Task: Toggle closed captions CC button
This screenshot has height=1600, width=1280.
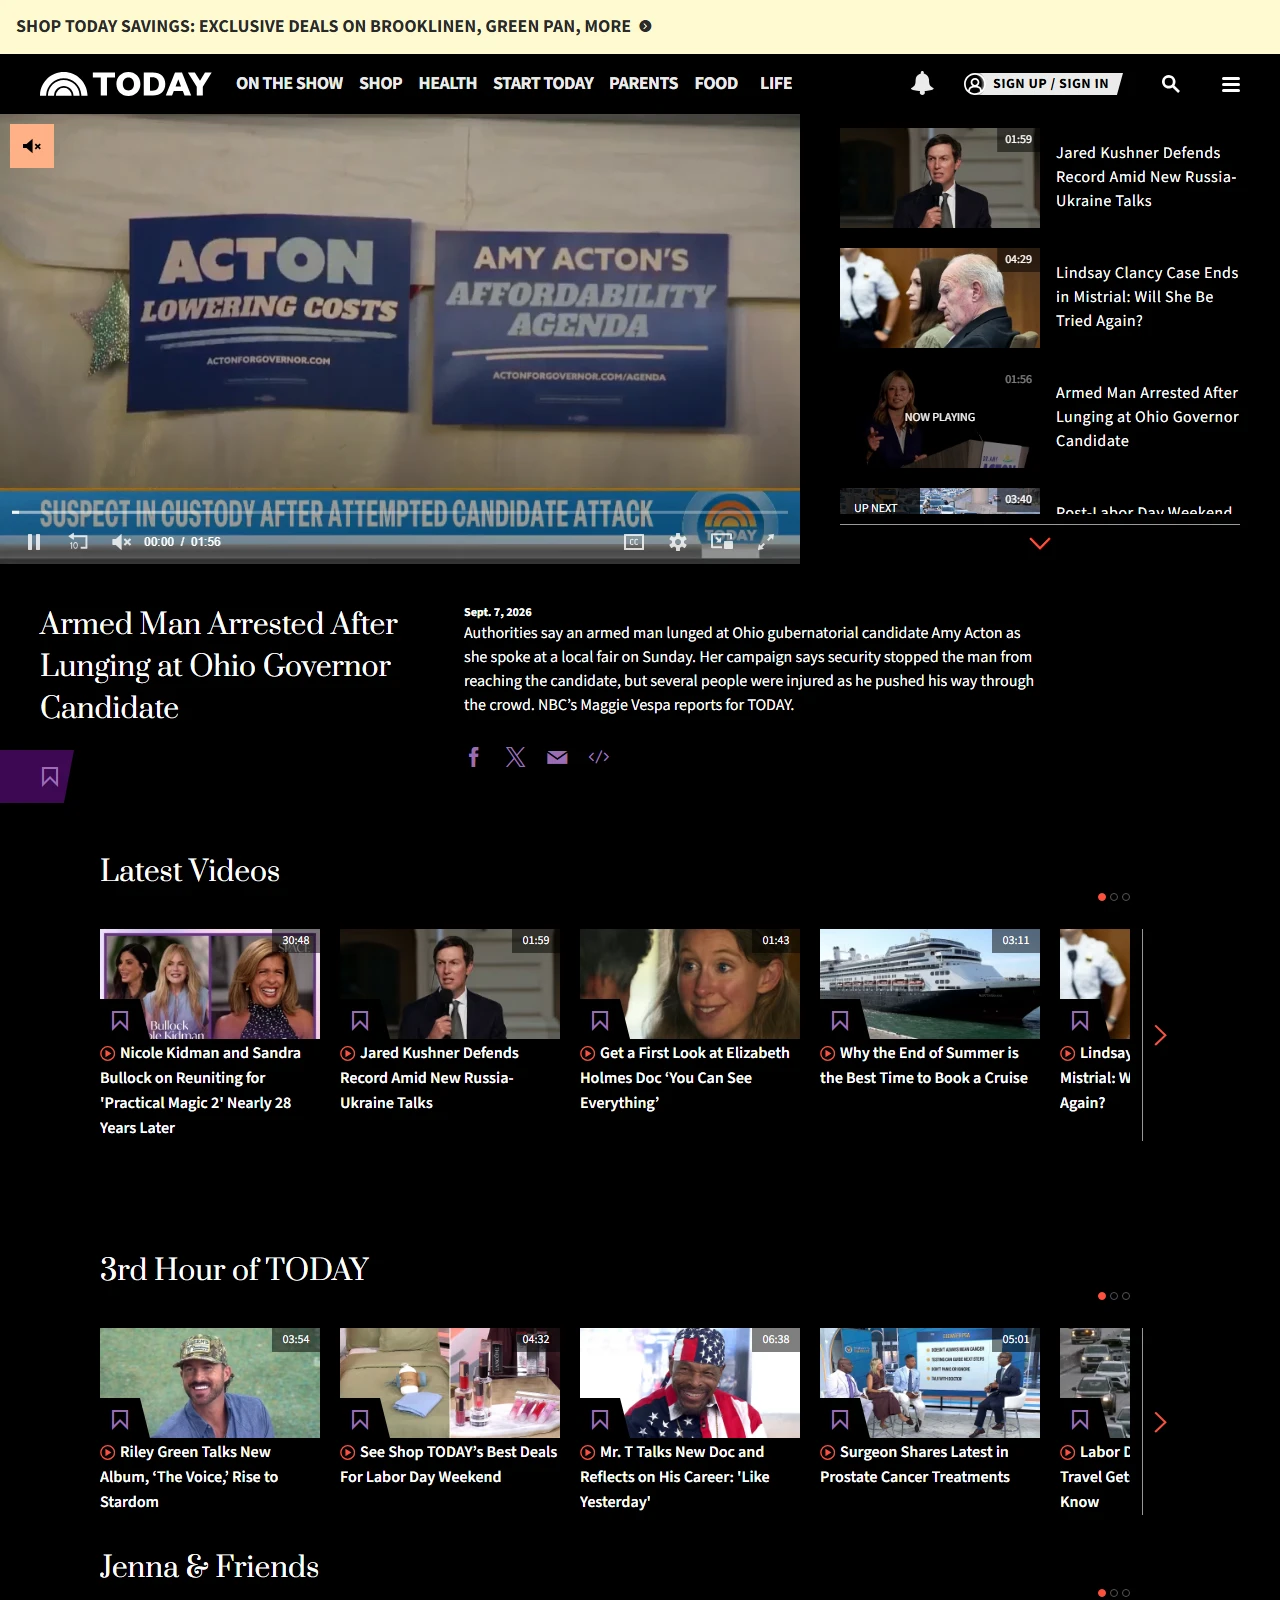Action: pos(634,542)
